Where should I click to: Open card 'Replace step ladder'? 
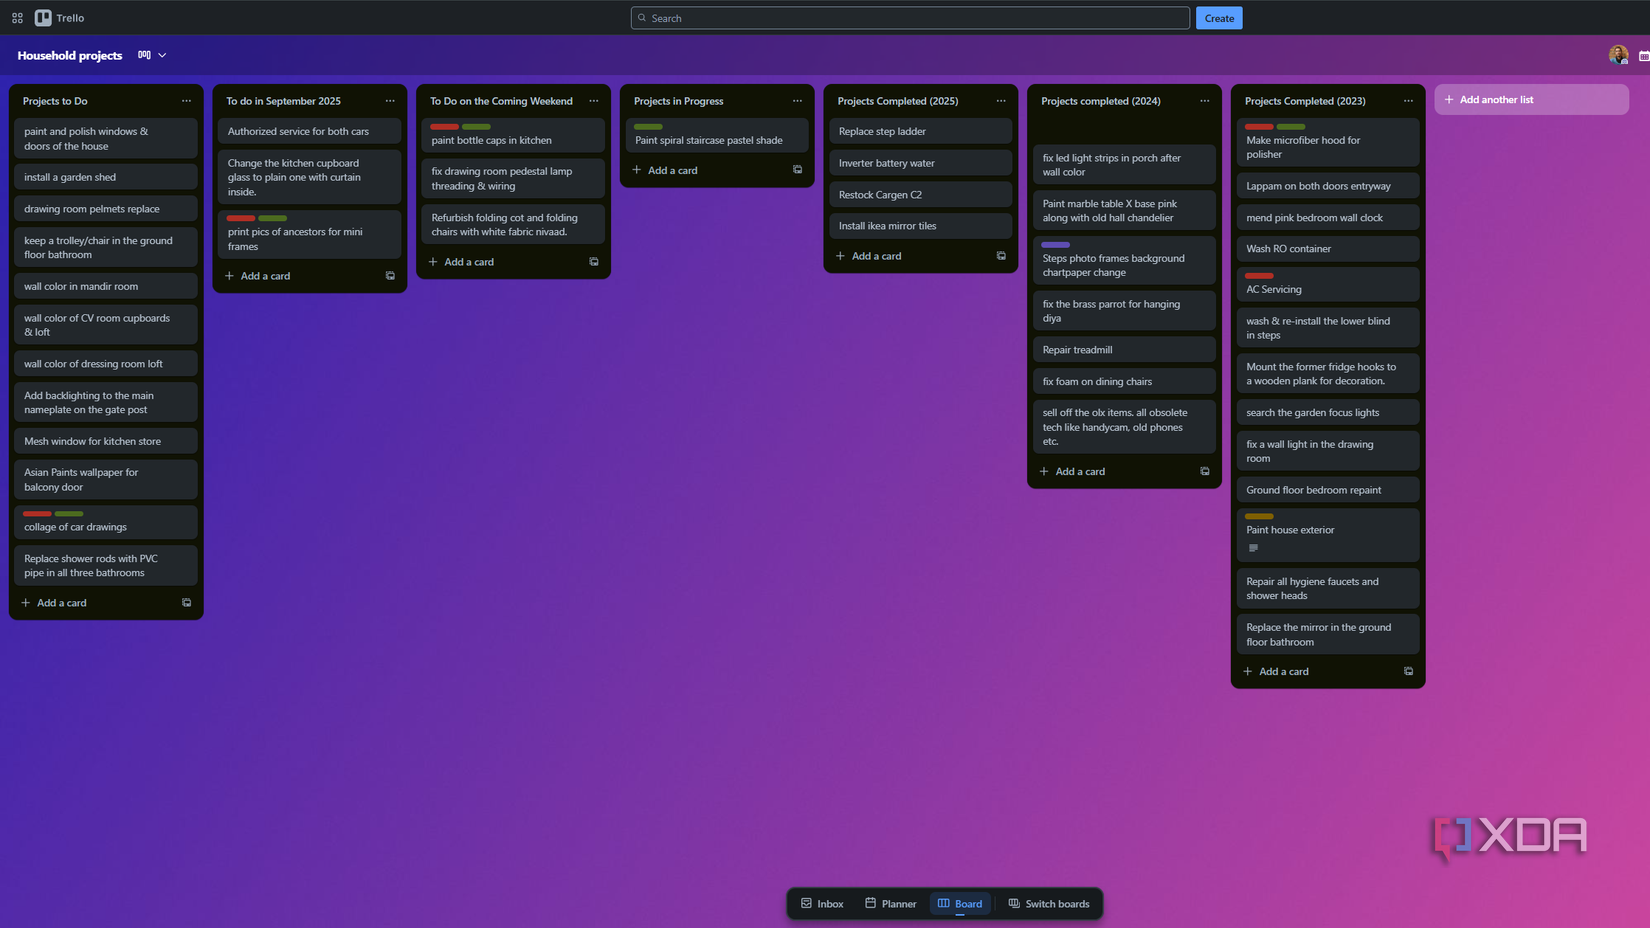pos(920,131)
